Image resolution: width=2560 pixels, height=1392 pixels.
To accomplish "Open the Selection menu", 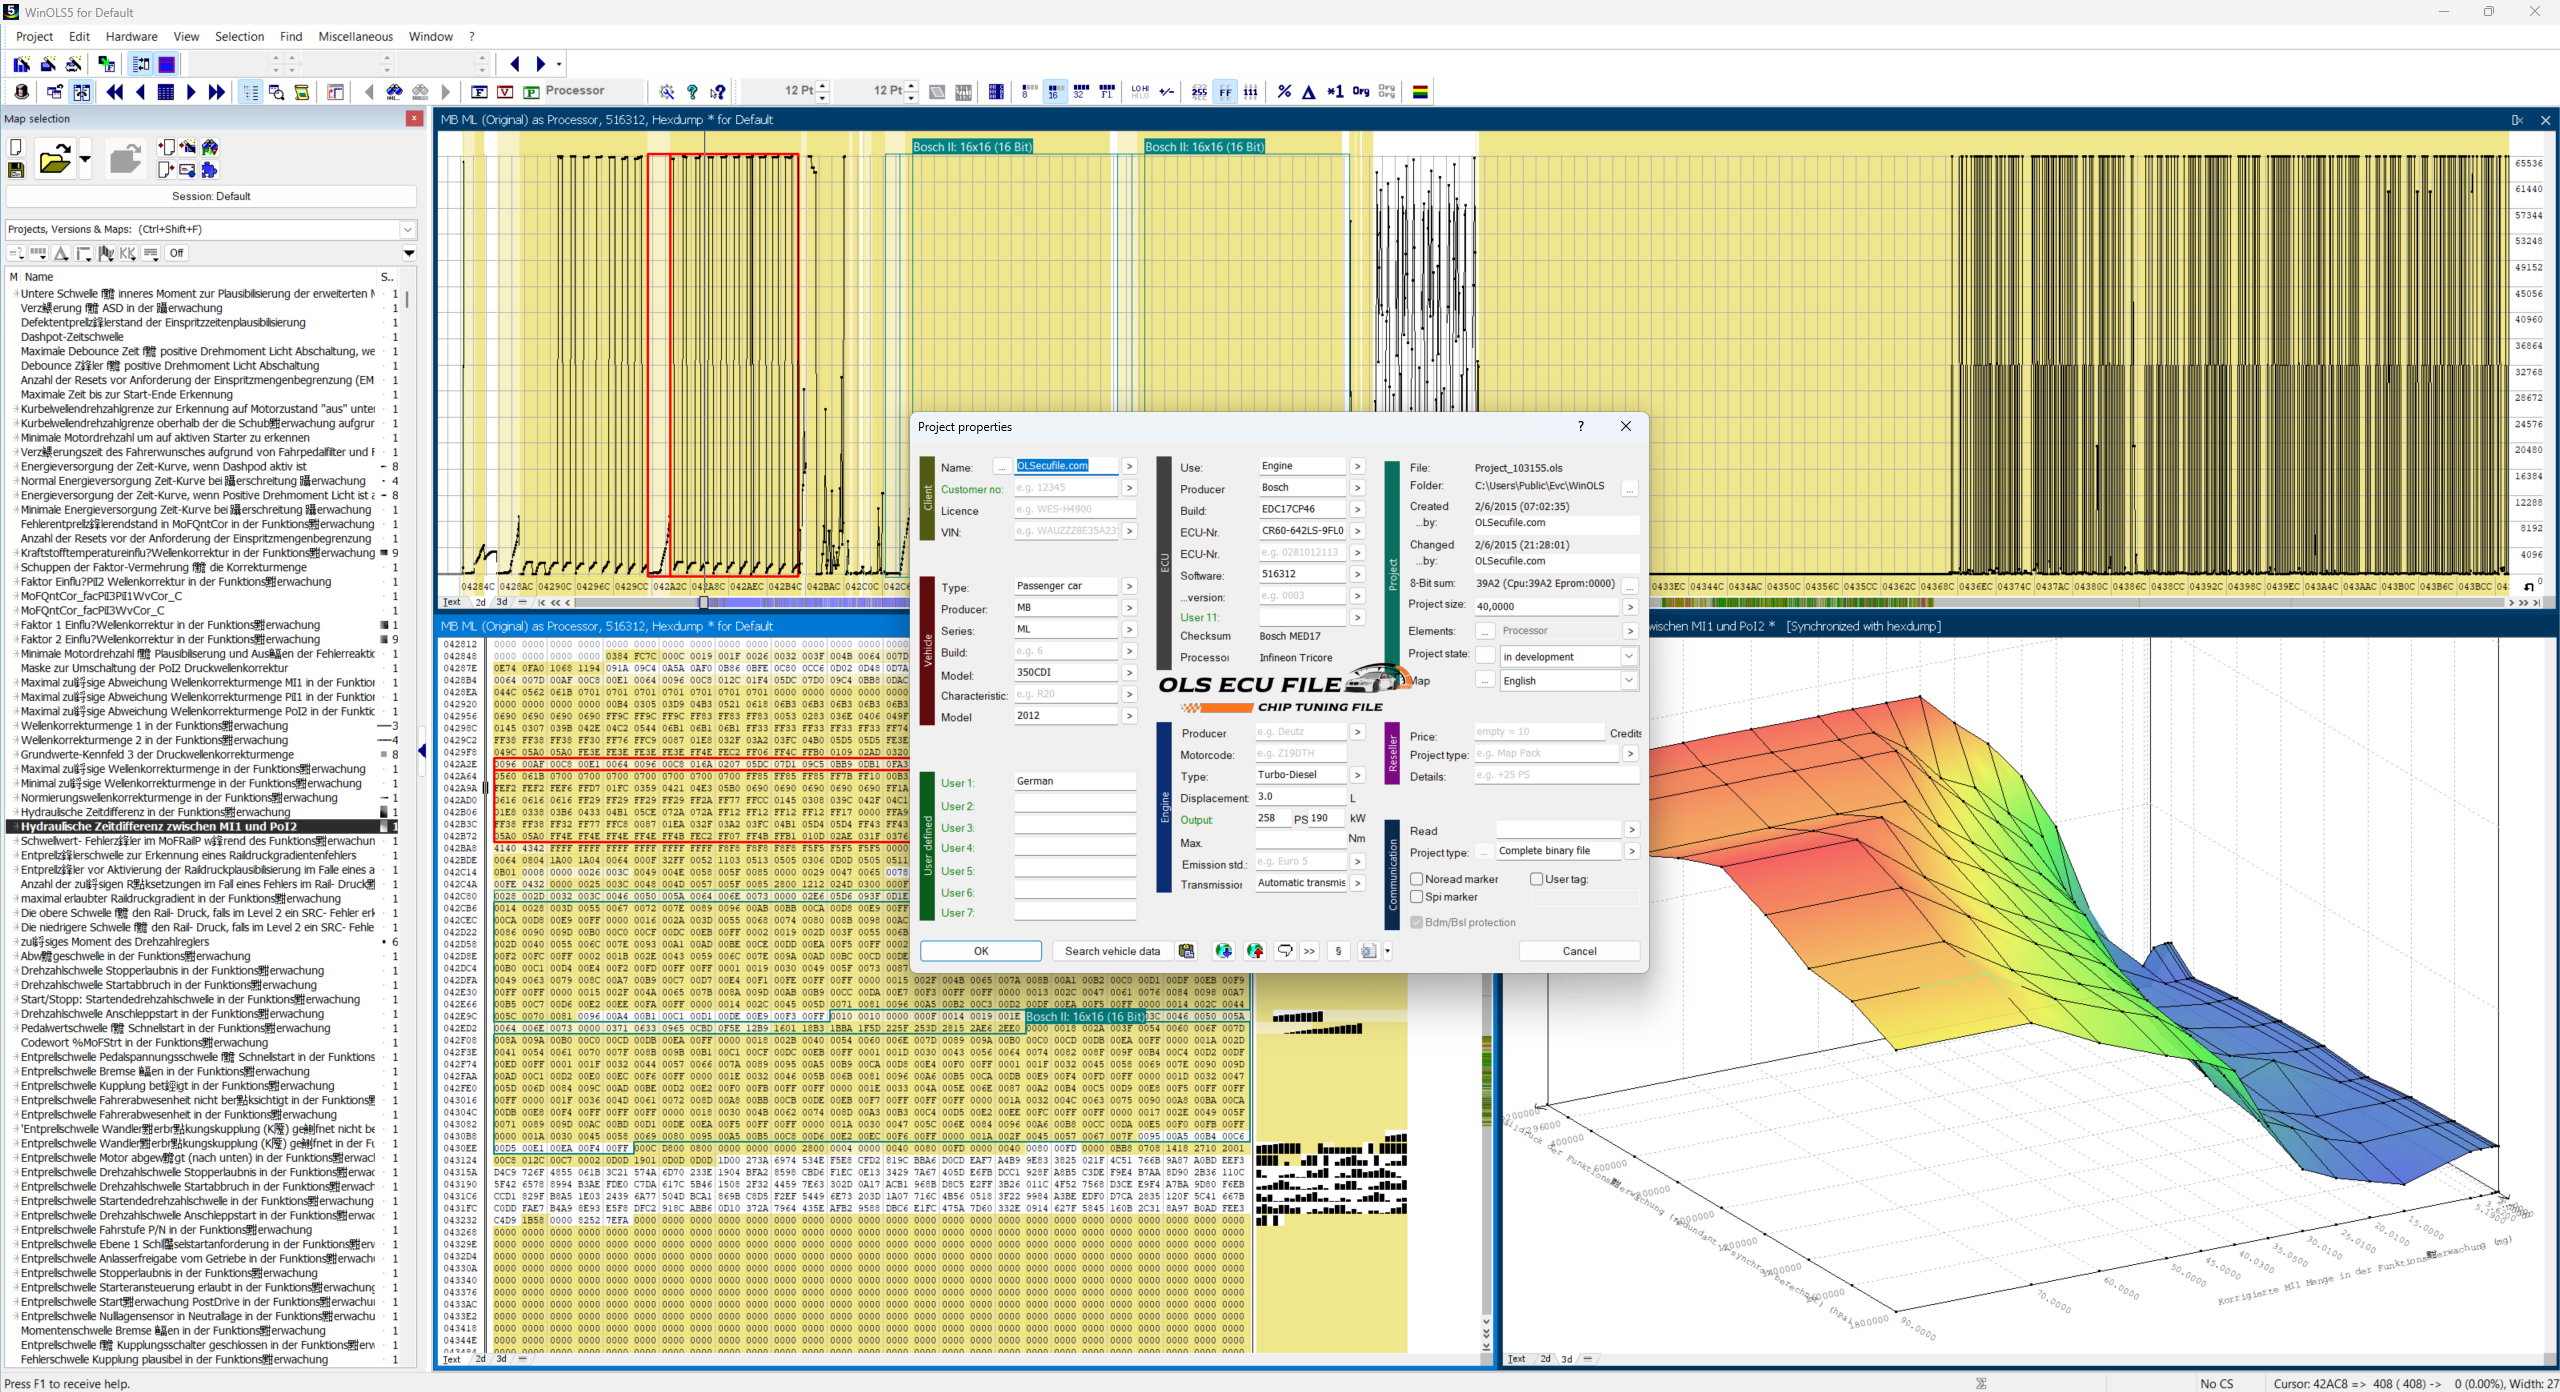I will pyautogui.click(x=240, y=37).
